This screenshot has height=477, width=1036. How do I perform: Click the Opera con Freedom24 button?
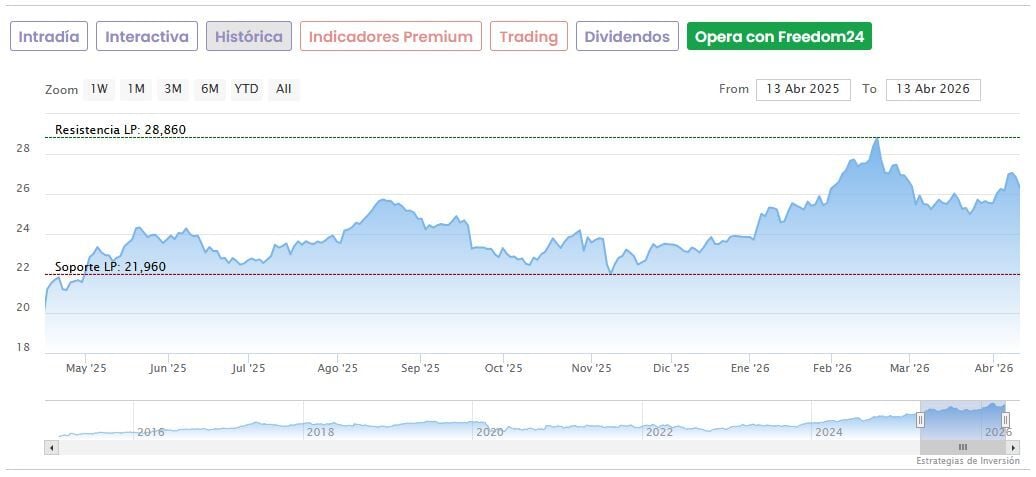point(779,37)
